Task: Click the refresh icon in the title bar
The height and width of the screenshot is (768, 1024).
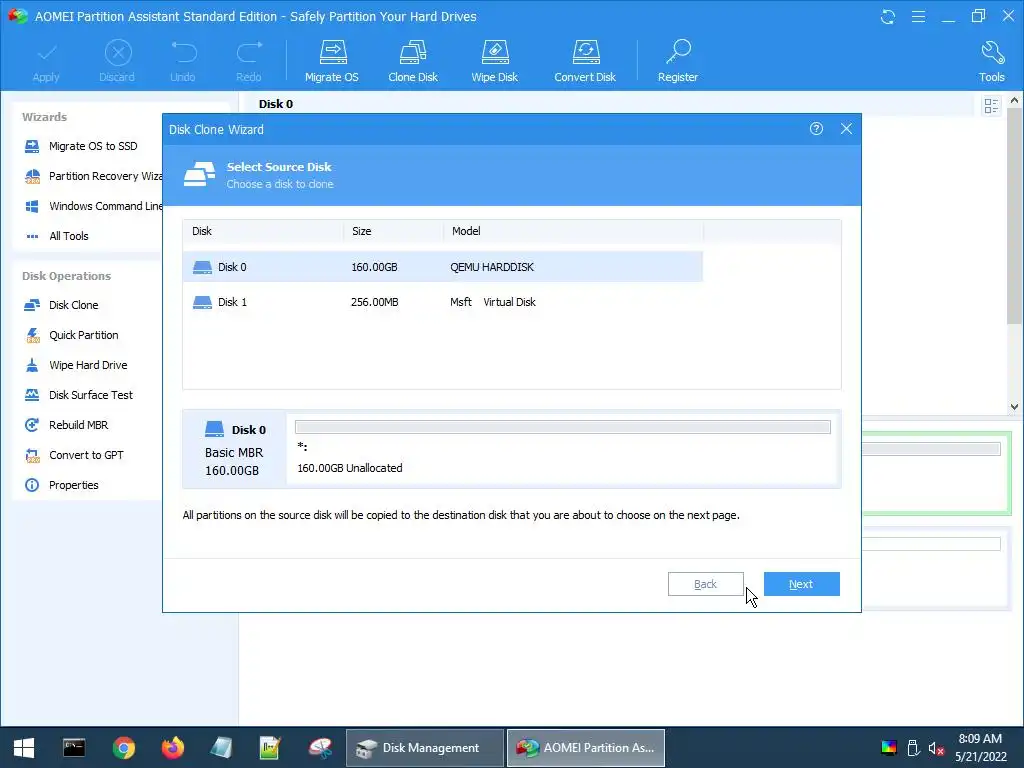Action: pos(888,16)
